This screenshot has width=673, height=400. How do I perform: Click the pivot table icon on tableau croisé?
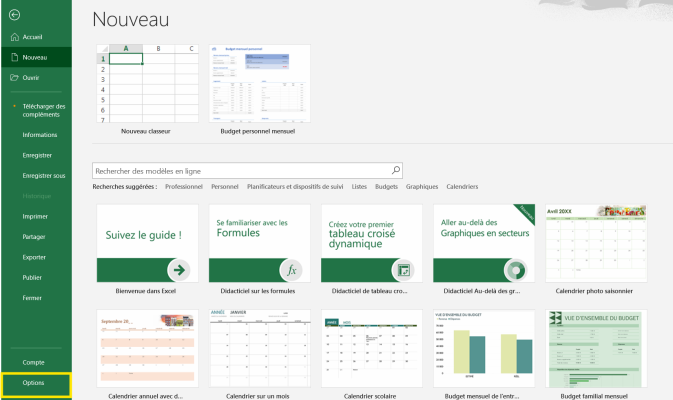[x=403, y=270]
